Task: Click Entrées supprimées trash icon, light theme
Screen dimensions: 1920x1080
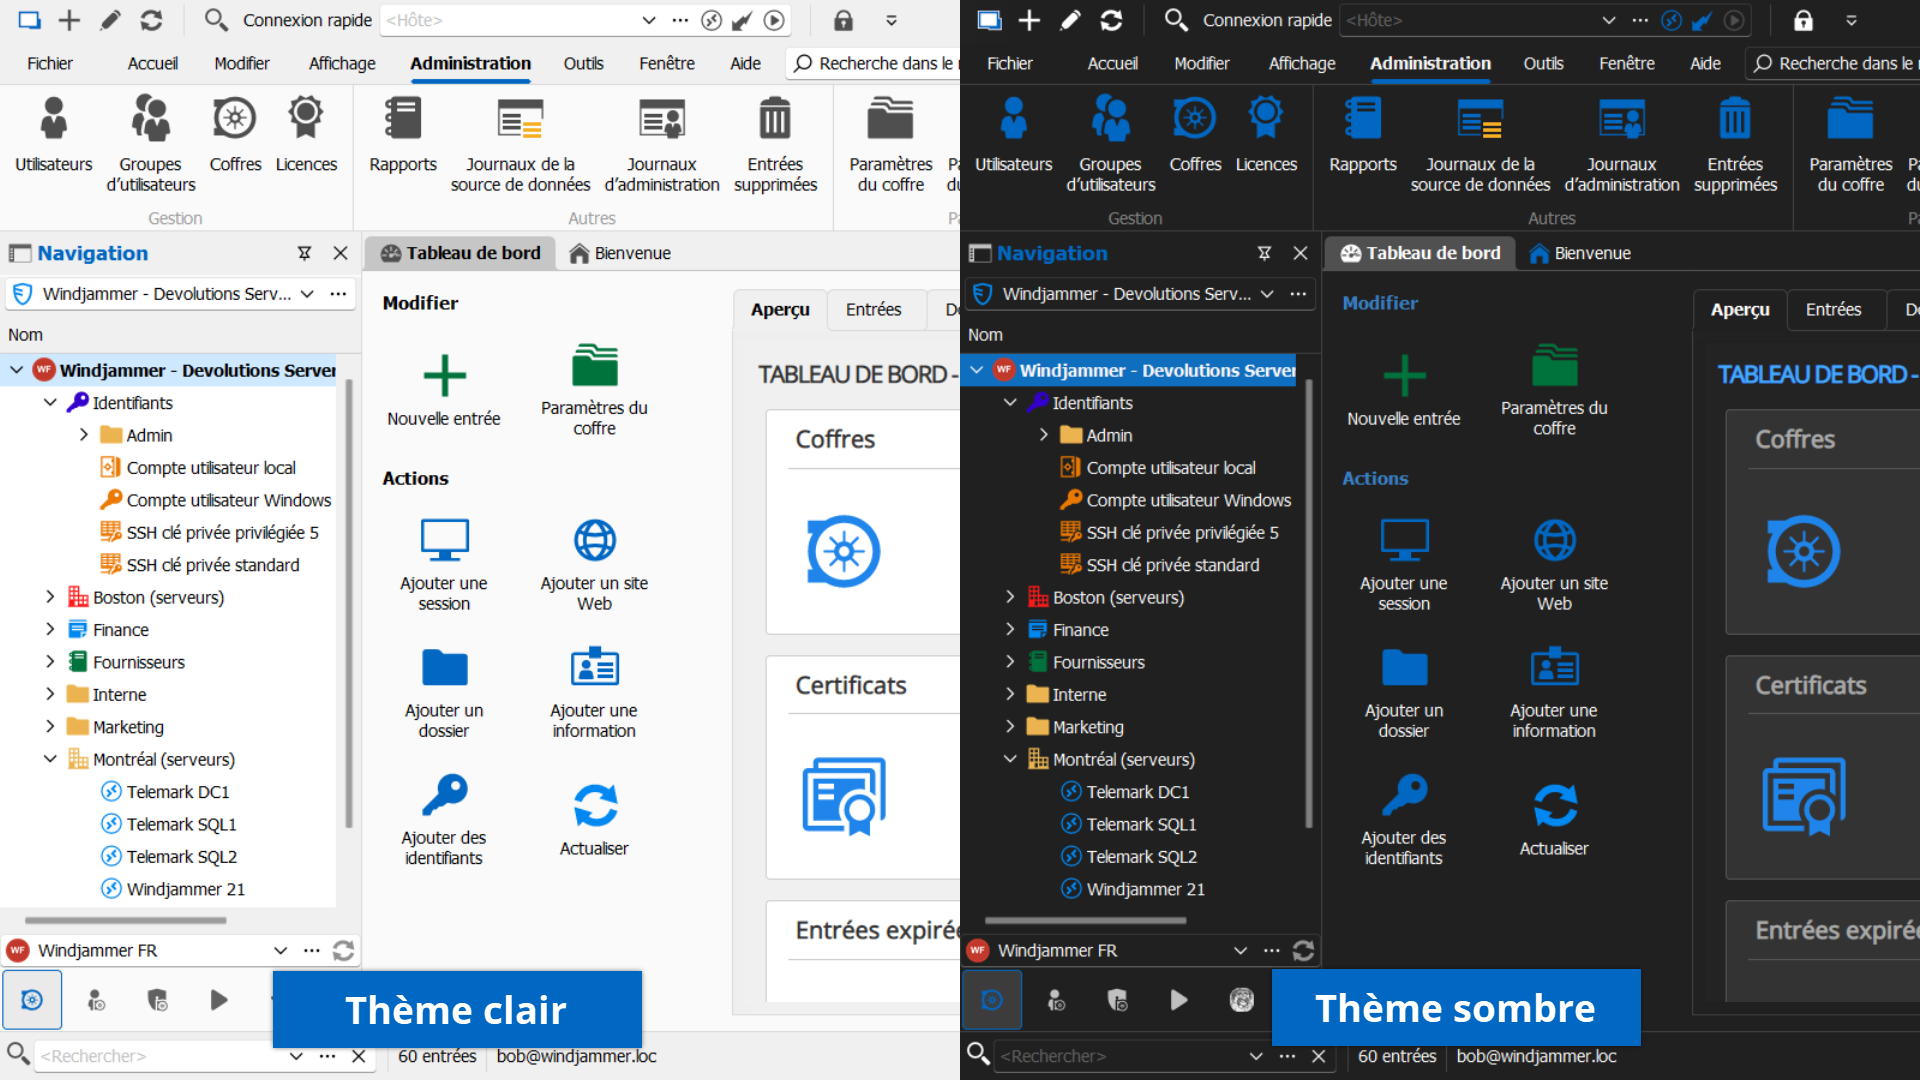Action: click(x=775, y=120)
